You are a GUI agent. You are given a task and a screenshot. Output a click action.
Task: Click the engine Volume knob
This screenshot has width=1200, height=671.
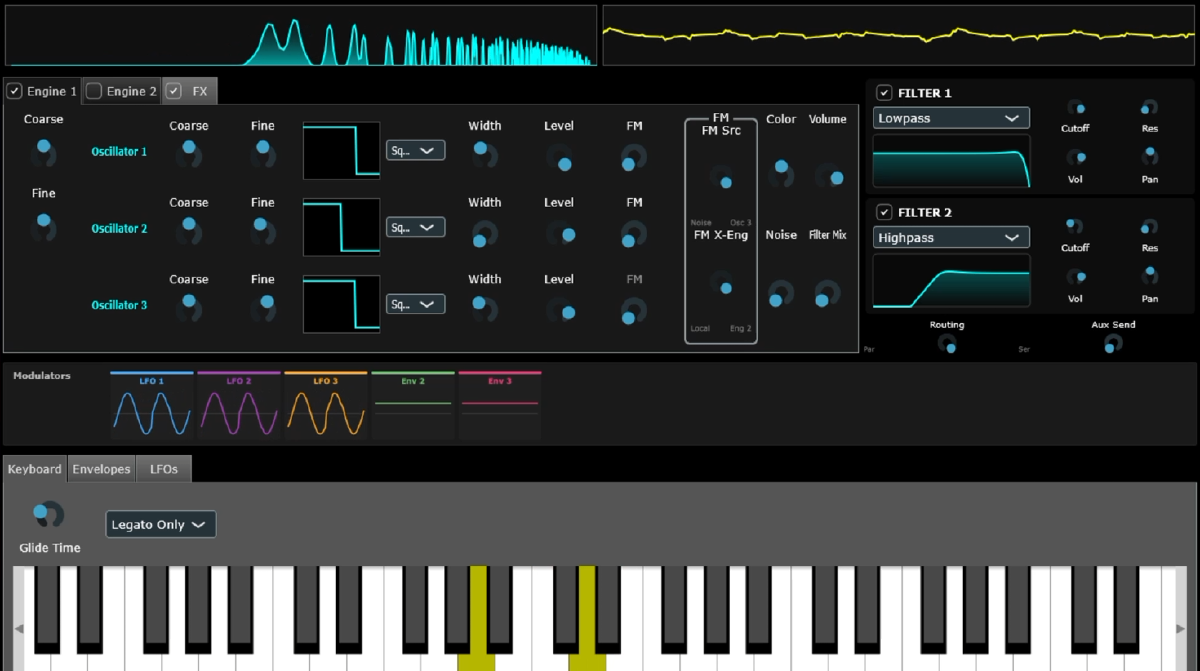(x=828, y=176)
